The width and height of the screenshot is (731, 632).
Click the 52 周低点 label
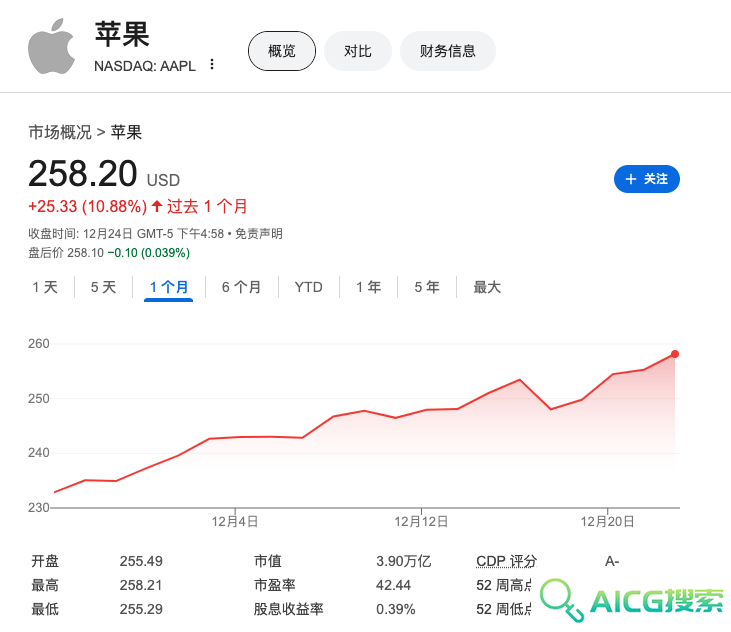[x=504, y=609]
